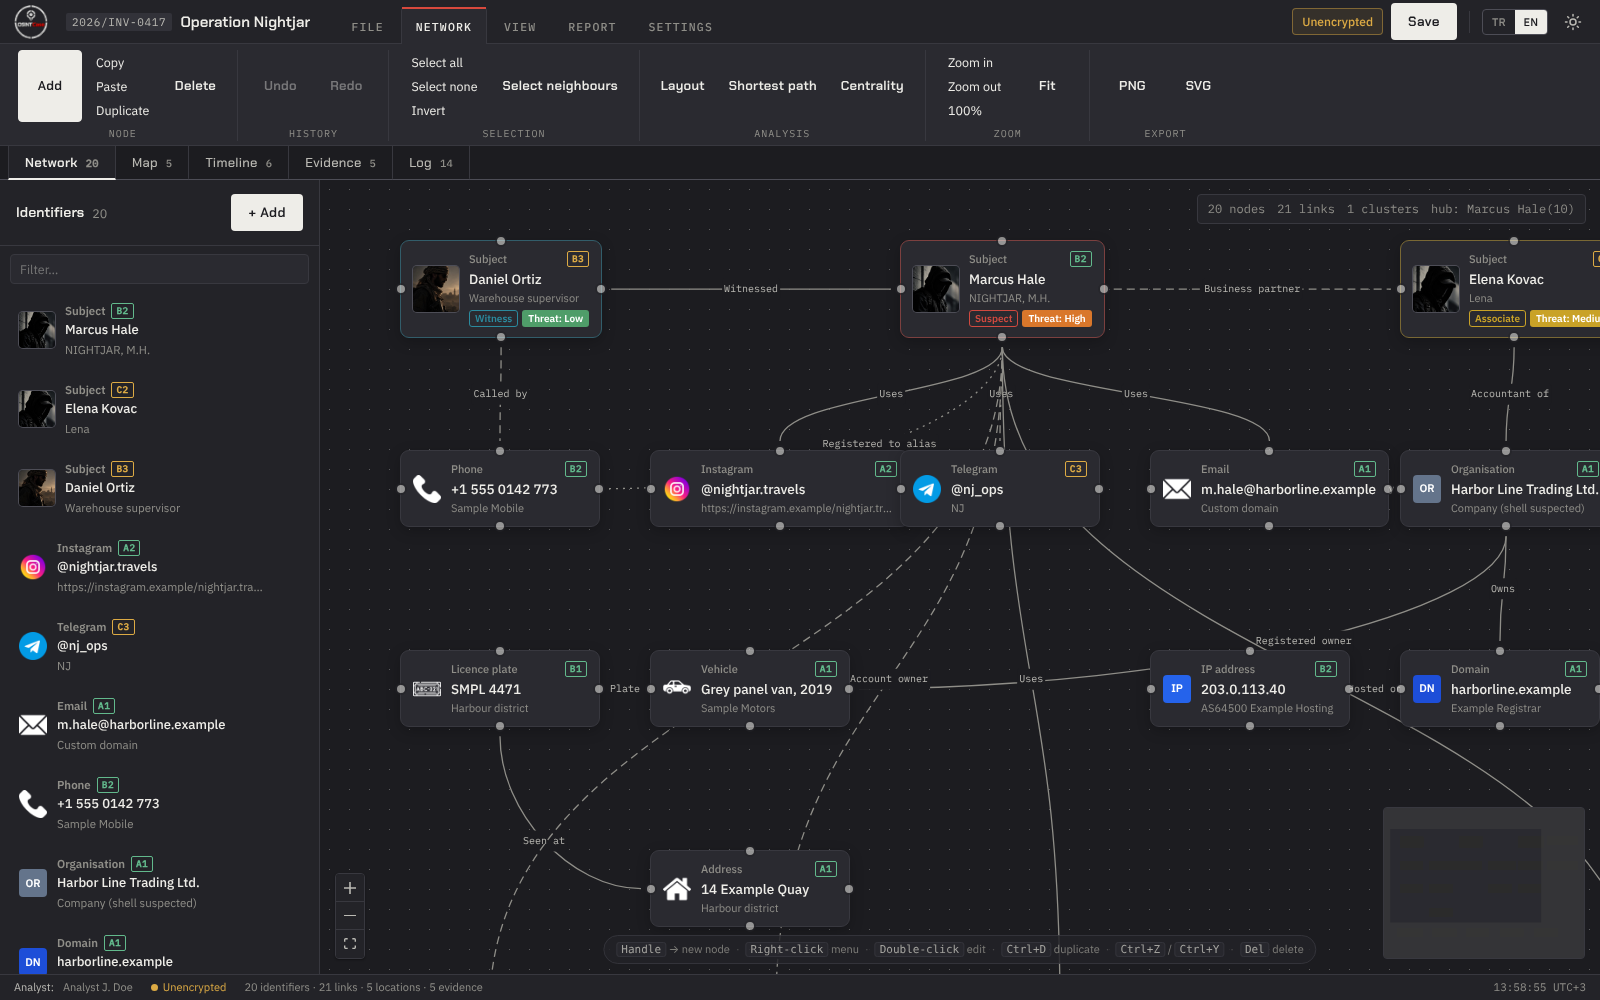Open the app logo in the top-left corner
Image resolution: width=1600 pixels, height=1000 pixels.
click(31, 22)
